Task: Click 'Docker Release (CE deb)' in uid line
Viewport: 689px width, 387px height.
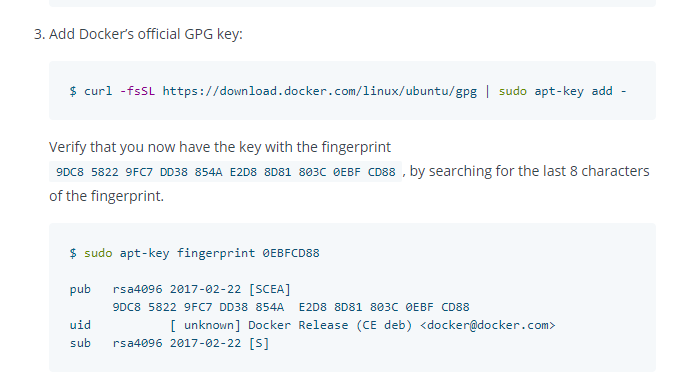Action: click(330, 325)
